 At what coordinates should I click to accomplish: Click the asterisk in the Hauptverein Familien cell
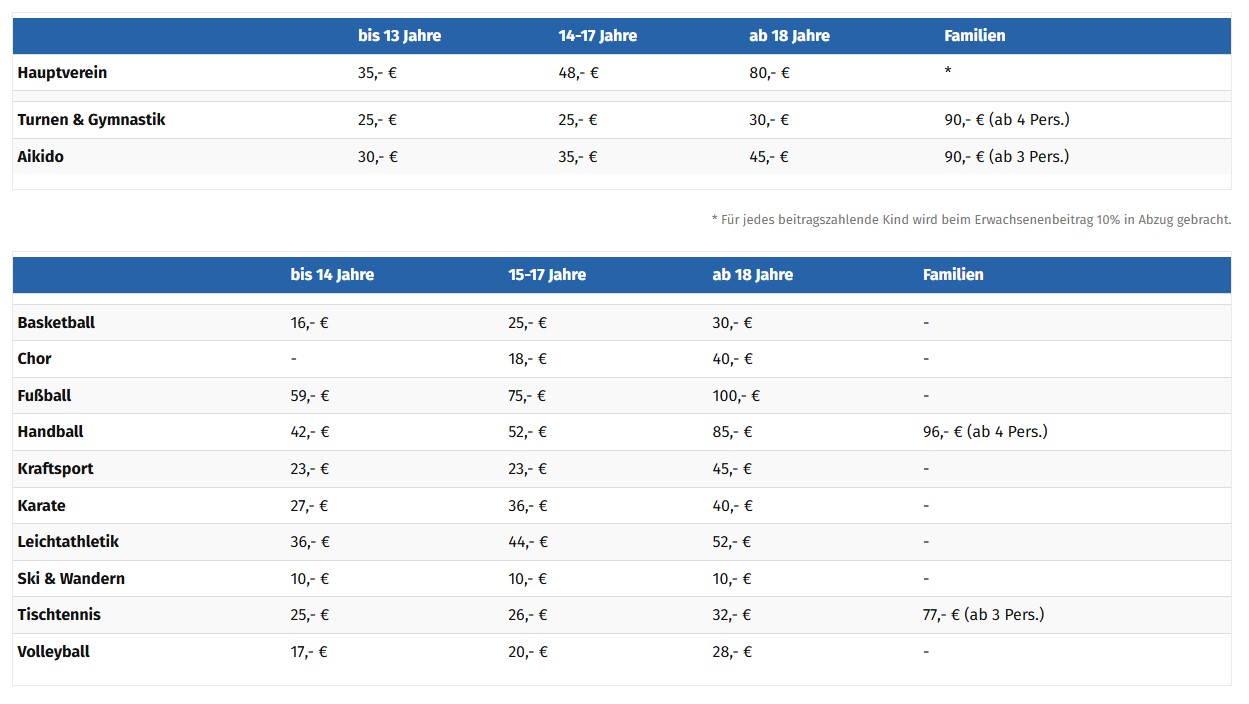[x=947, y=73]
